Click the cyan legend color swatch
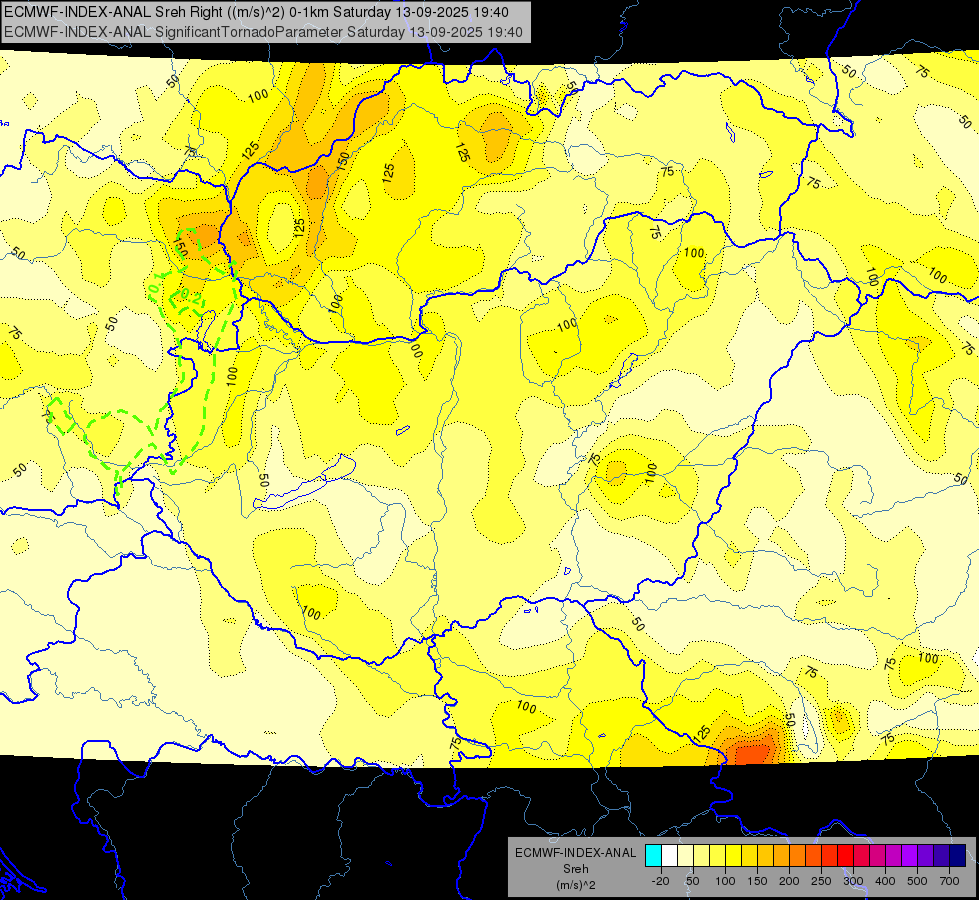This screenshot has width=979, height=900. click(x=653, y=856)
